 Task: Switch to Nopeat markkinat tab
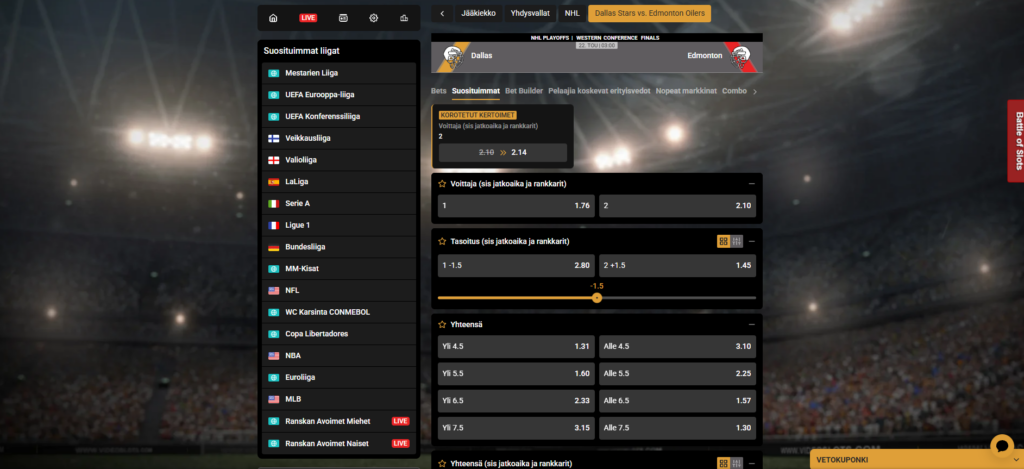686,91
